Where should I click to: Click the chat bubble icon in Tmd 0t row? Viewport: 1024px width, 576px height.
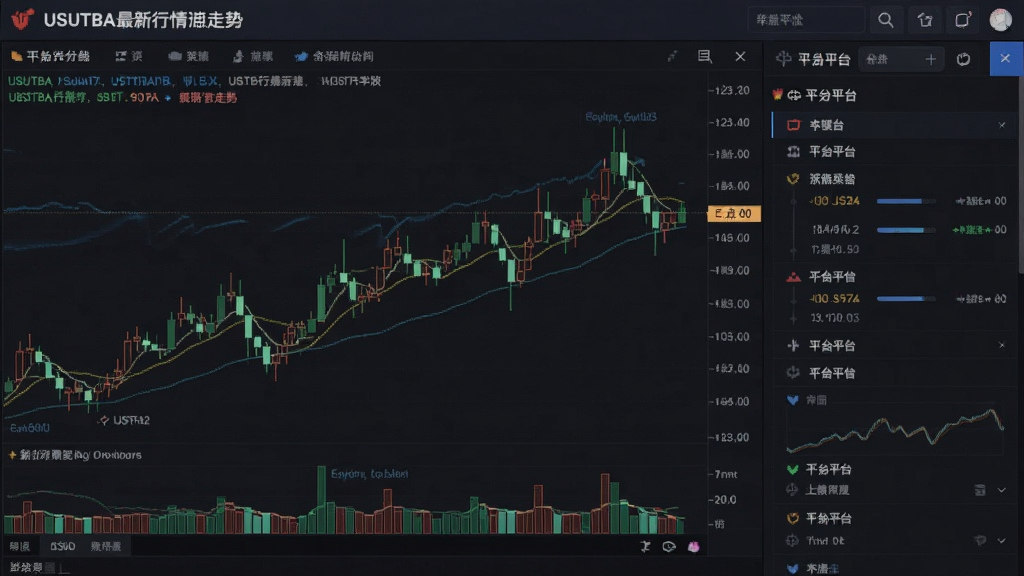click(x=980, y=541)
